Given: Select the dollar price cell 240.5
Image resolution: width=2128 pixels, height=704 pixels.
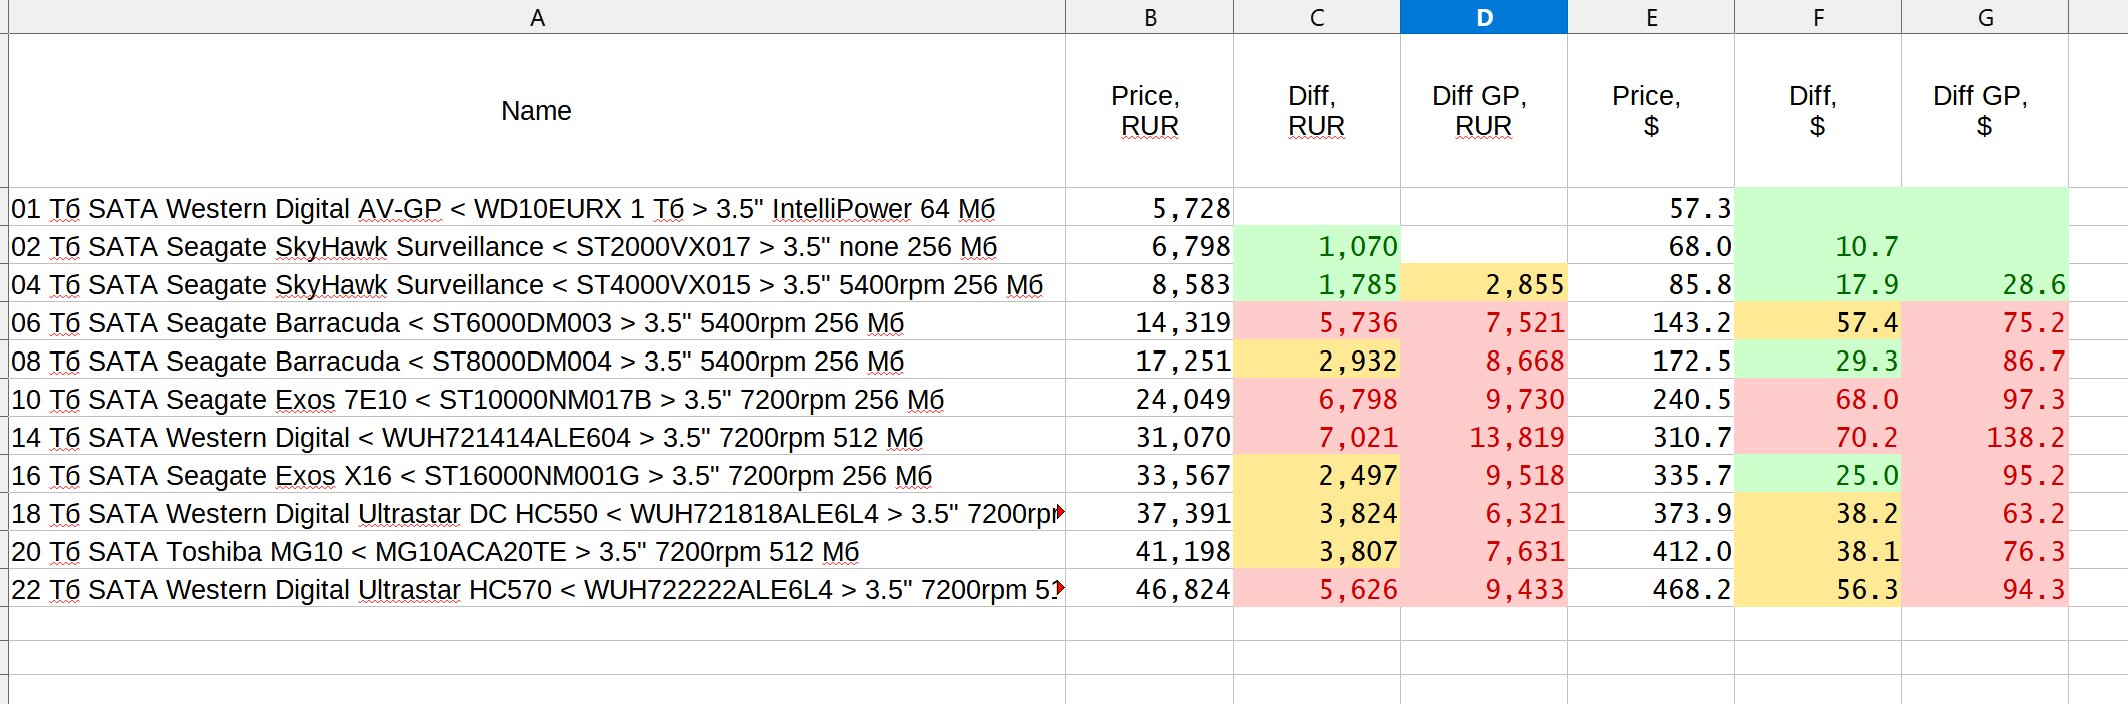Looking at the screenshot, I should pos(1650,399).
